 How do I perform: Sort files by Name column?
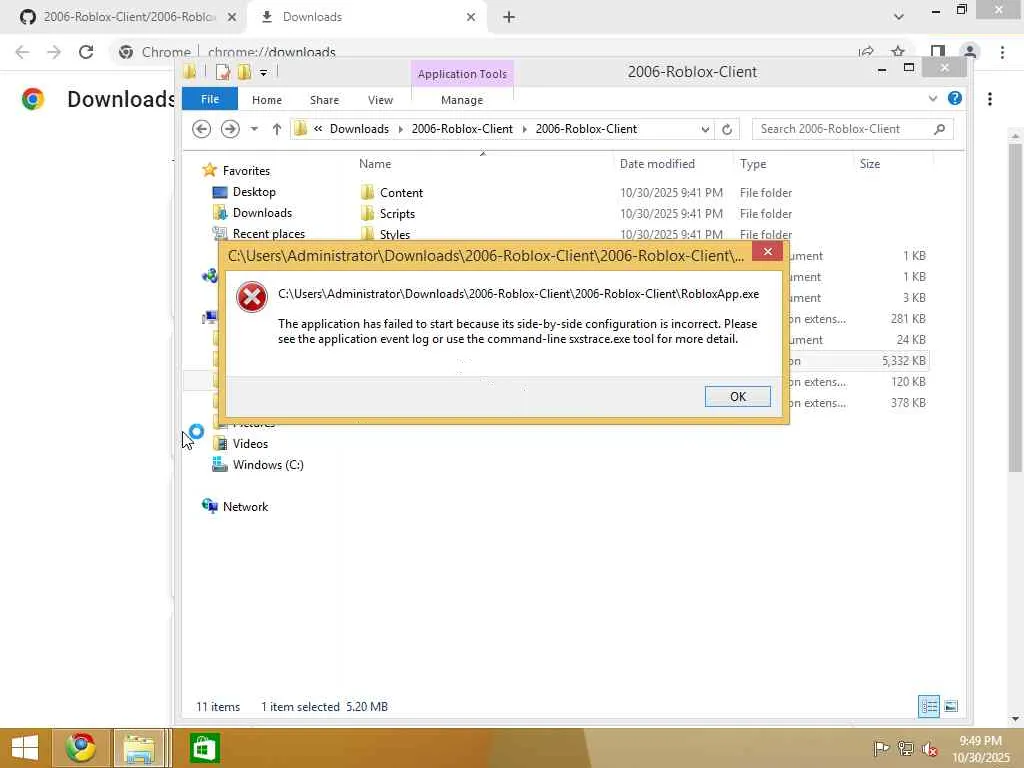pos(375,164)
